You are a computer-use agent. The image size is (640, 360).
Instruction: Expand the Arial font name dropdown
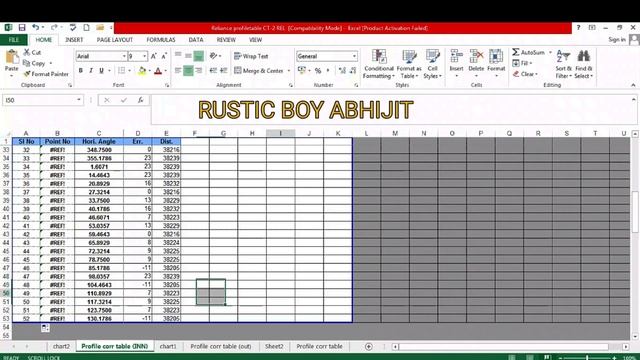124,56
